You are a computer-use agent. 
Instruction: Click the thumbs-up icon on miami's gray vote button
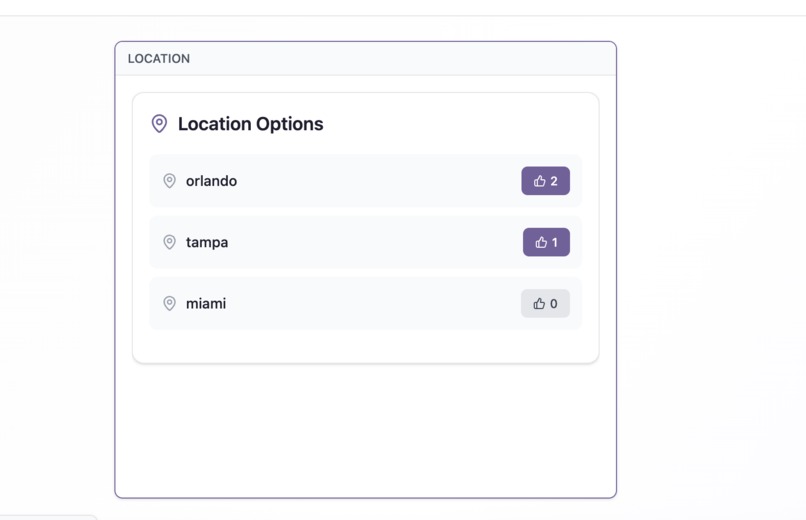pyautogui.click(x=539, y=304)
